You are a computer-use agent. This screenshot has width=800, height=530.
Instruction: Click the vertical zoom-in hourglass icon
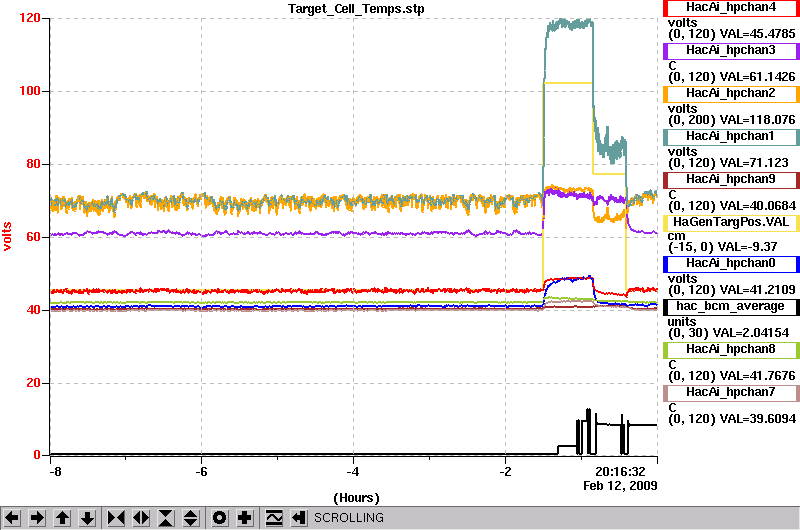point(166,518)
